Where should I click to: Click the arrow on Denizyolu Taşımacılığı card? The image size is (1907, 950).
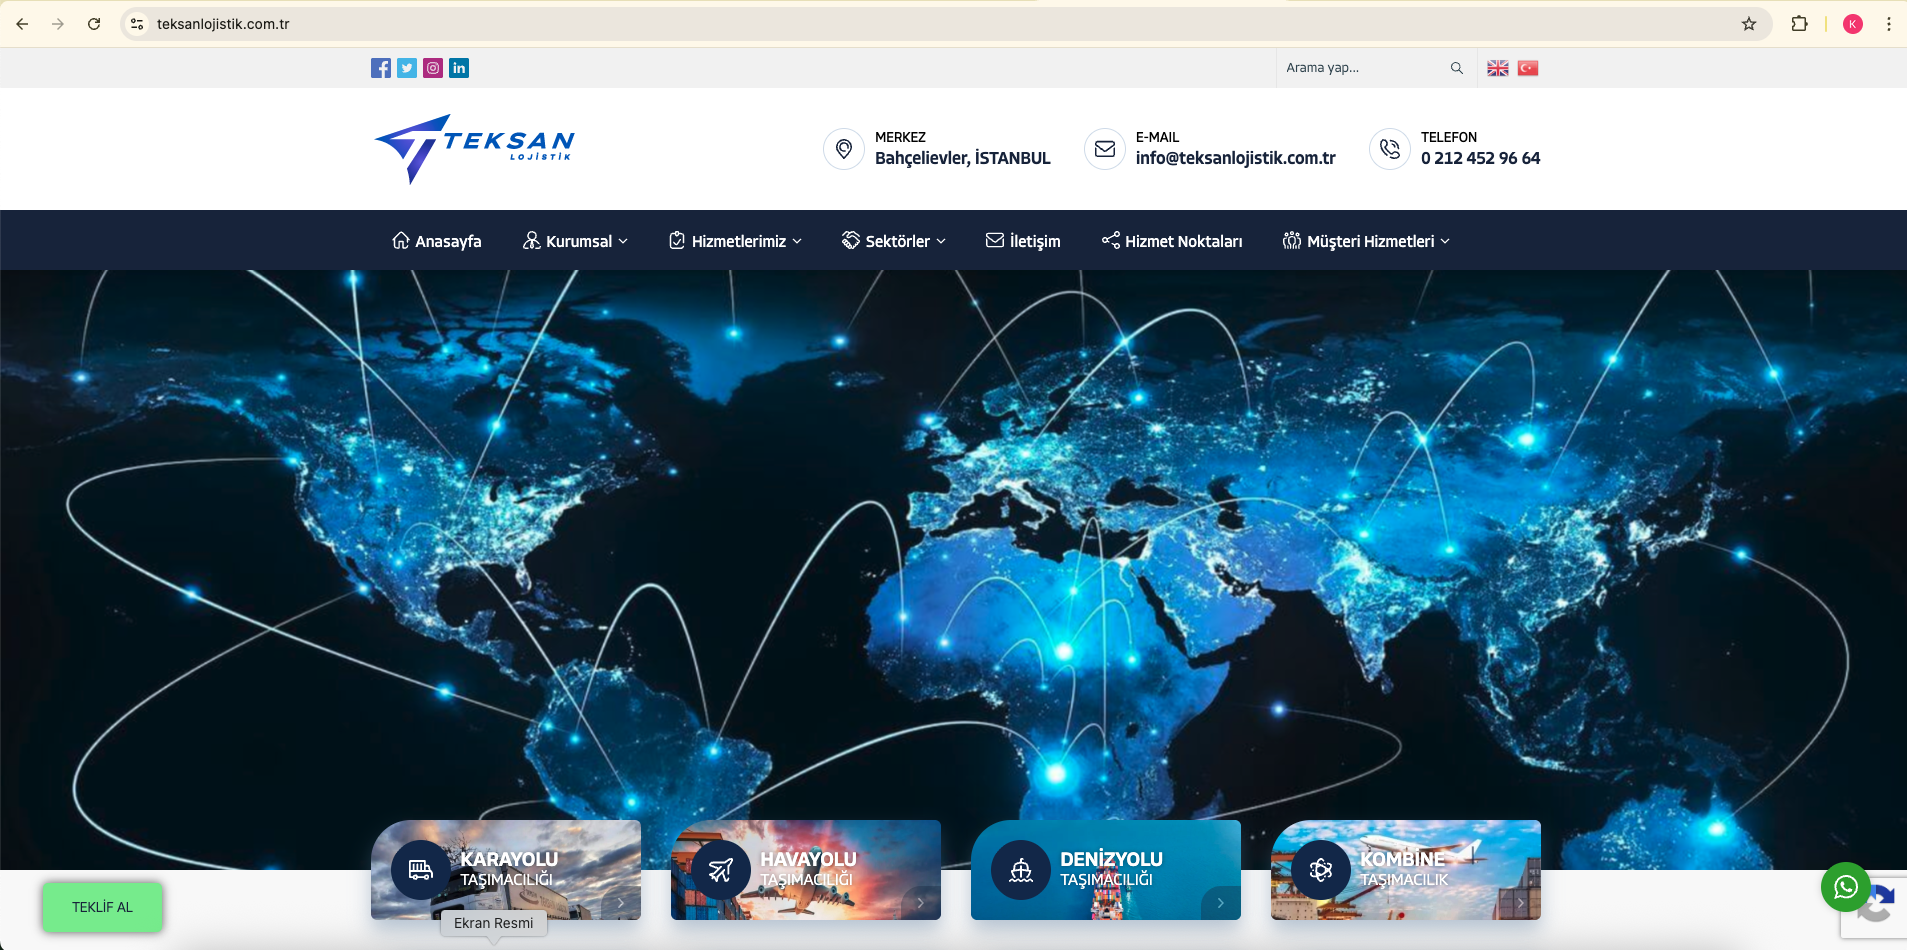tap(1221, 903)
